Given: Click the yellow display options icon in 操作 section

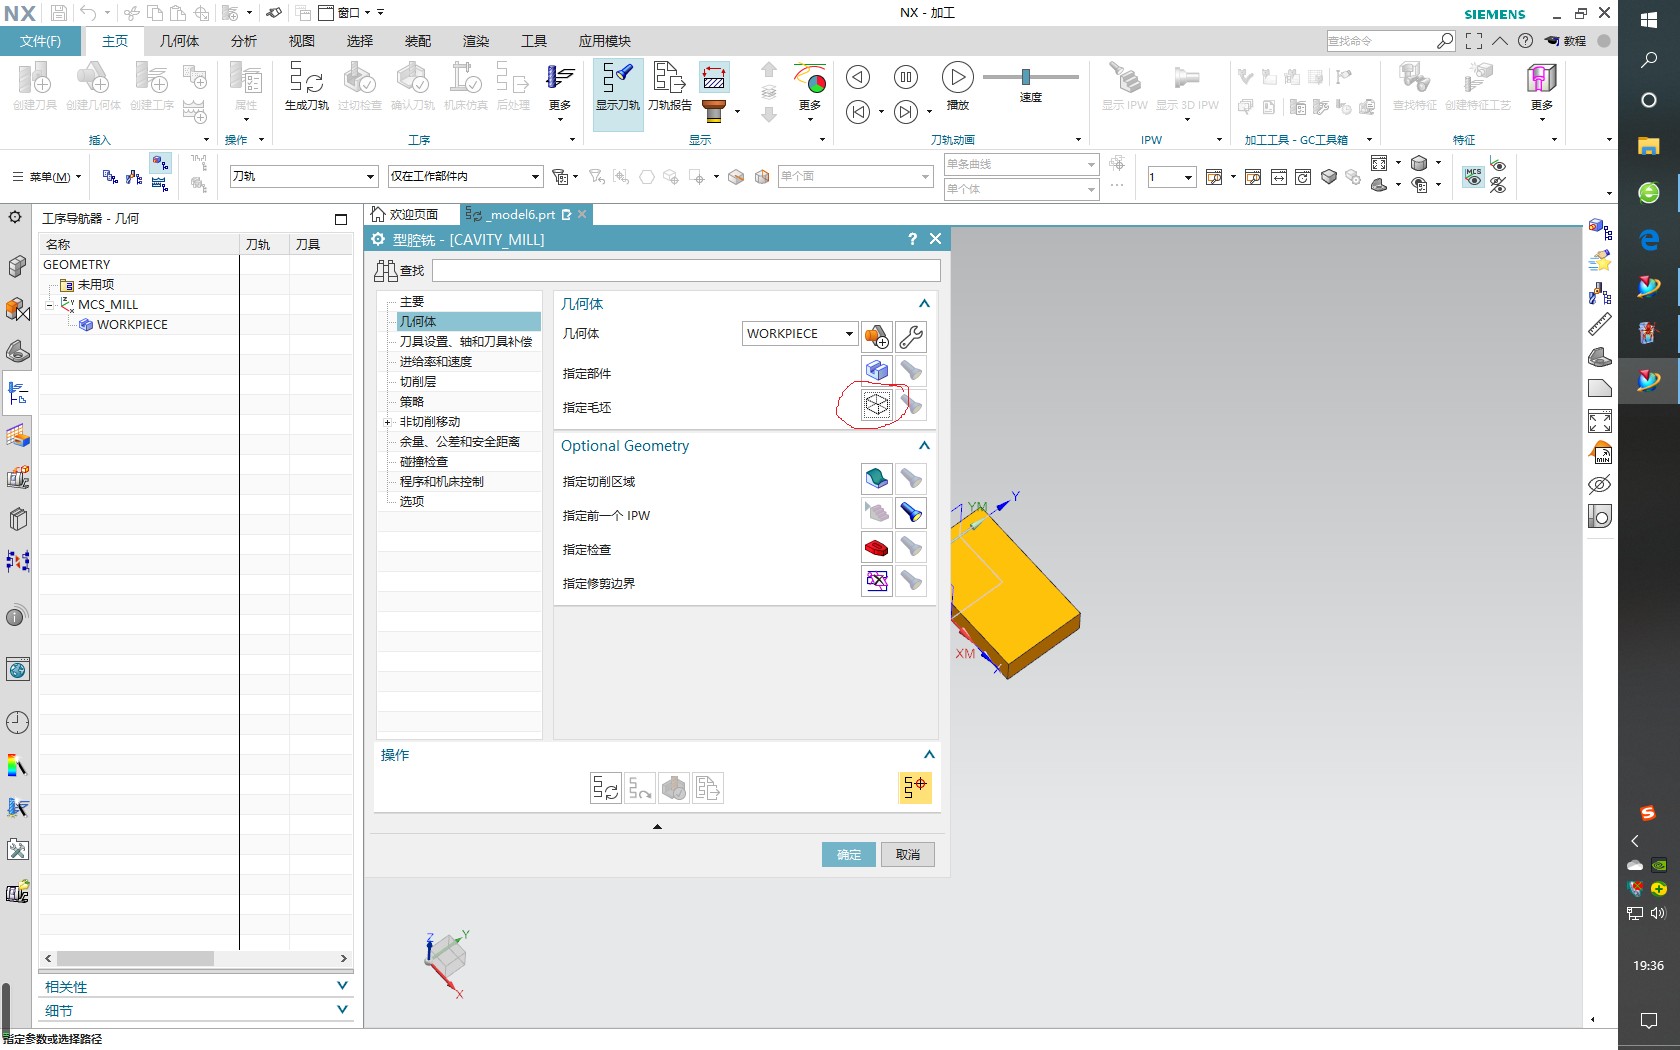Looking at the screenshot, I should click(914, 788).
